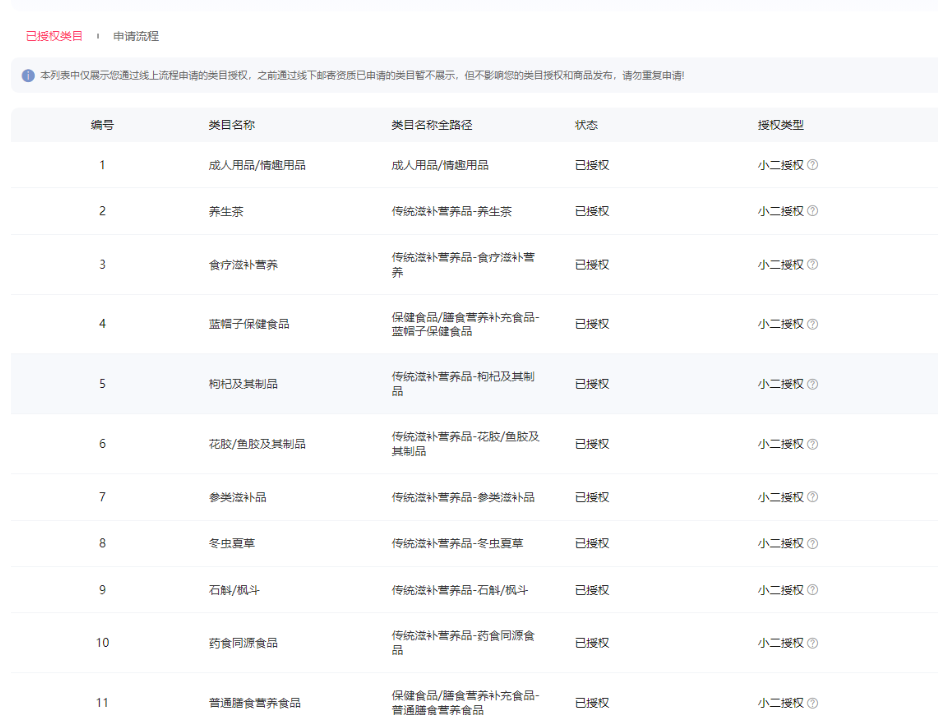The height and width of the screenshot is (715, 938).
Task: Click help icon beside 小二授权 in row 1
Action: [812, 165]
